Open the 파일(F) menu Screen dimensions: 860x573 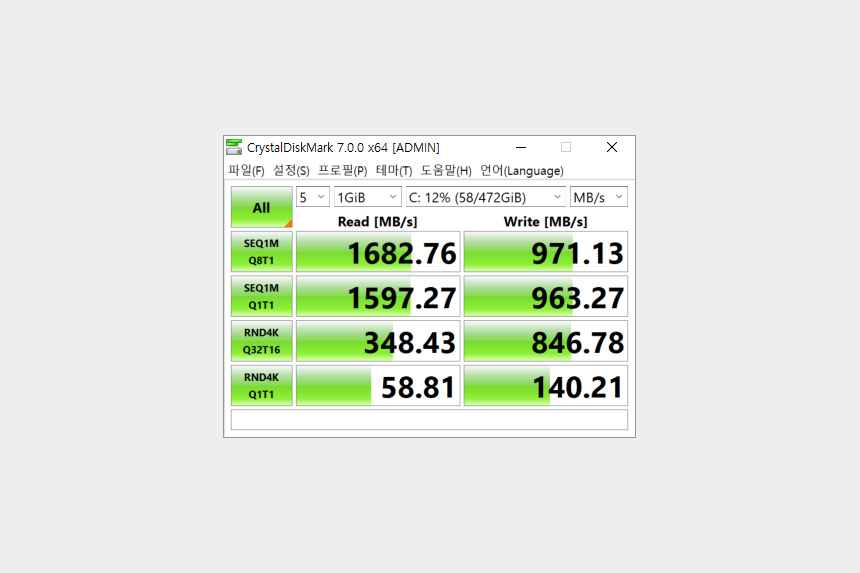pos(246,171)
